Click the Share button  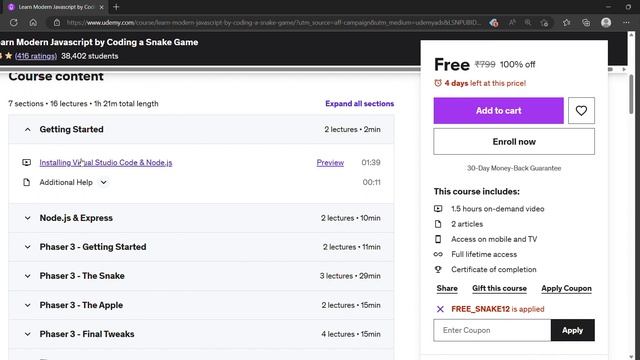pyautogui.click(x=447, y=288)
